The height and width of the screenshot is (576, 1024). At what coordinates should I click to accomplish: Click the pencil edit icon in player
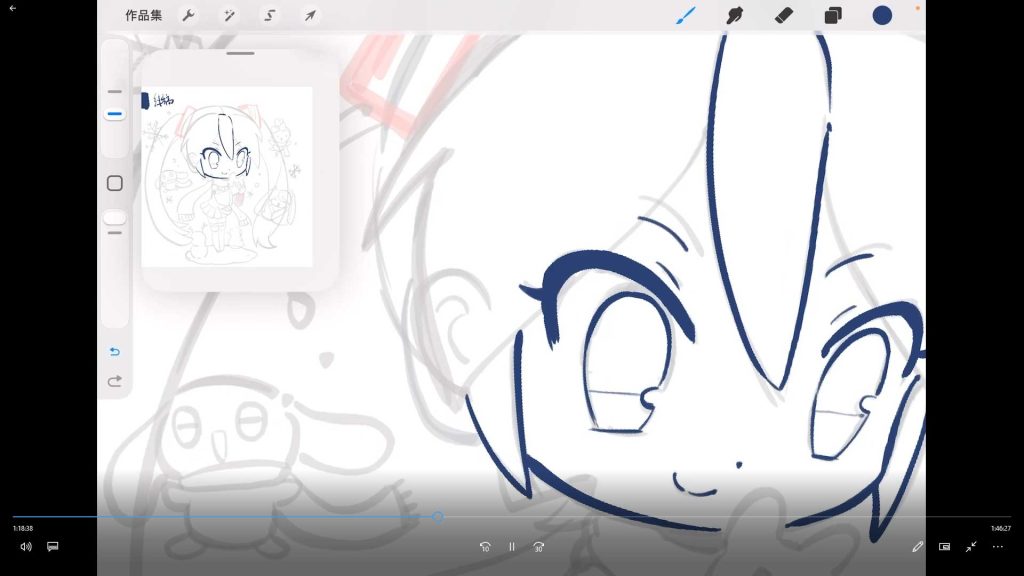pyautogui.click(x=918, y=547)
